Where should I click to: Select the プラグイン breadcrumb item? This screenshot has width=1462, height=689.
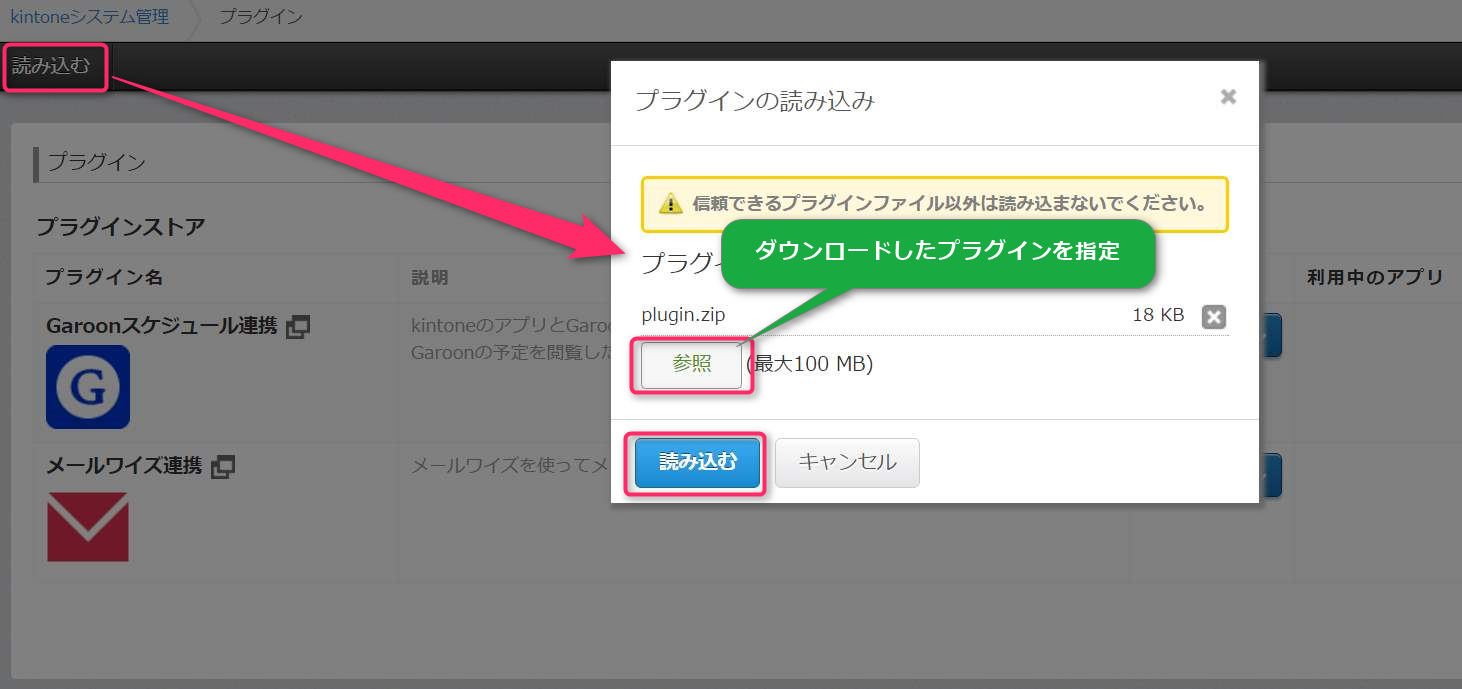260,17
